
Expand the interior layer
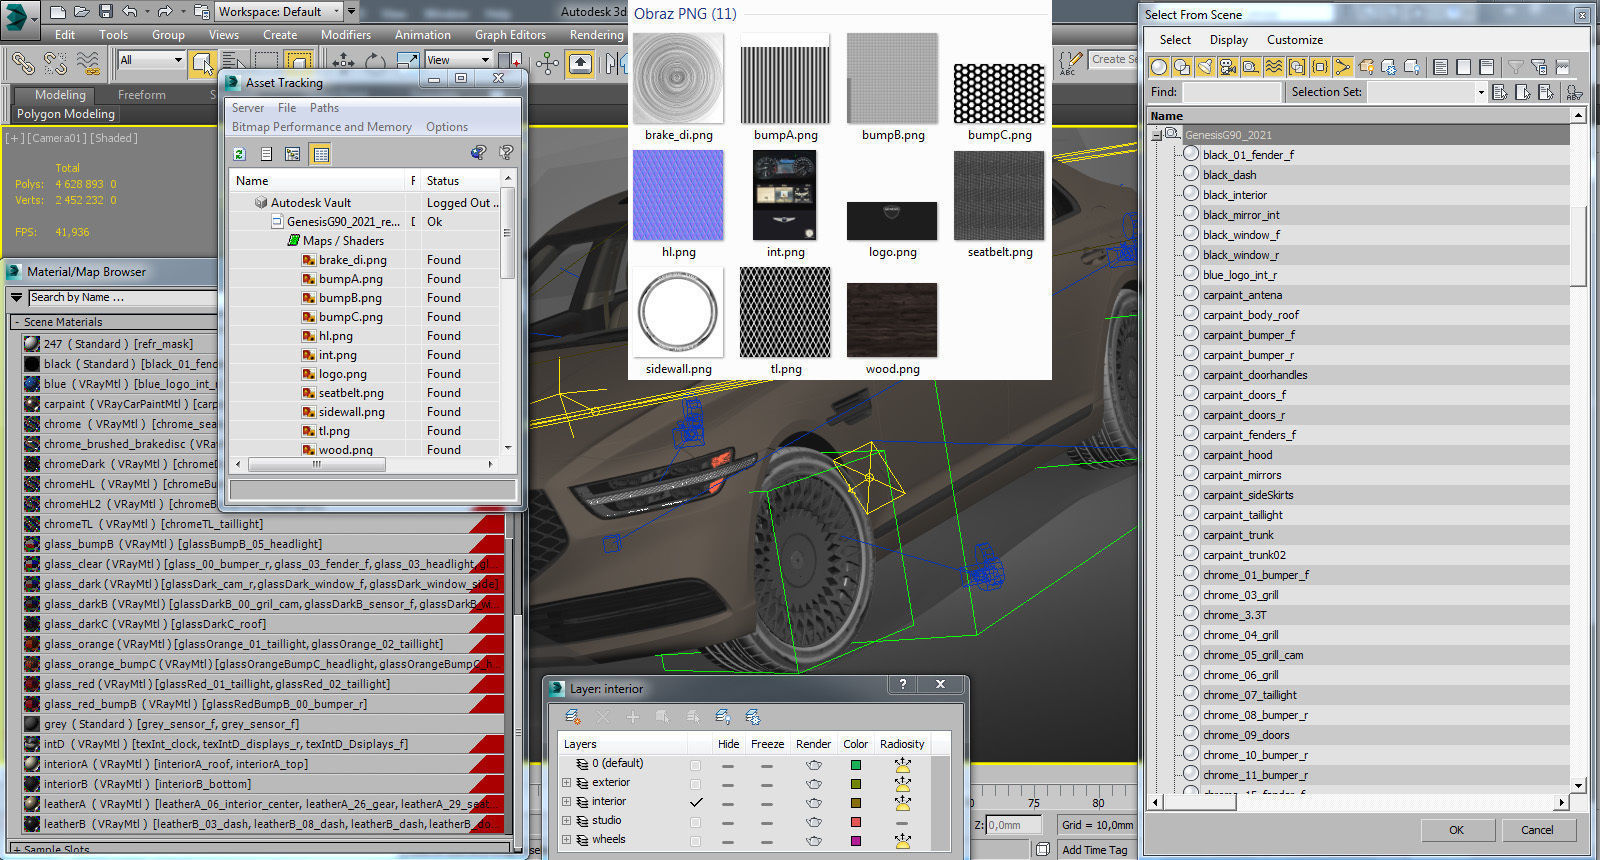(x=567, y=802)
